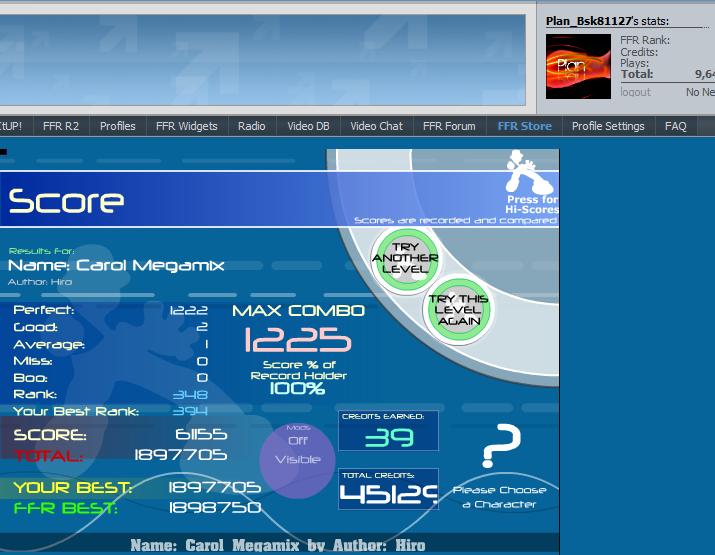This screenshot has width=715, height=555.
Task: Click the Plan_Bsk81127 username
Action: [x=589, y=21]
